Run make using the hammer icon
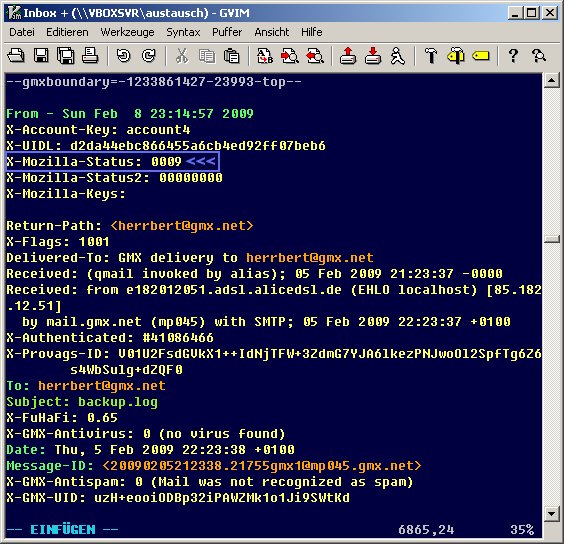This screenshot has height=544, width=564. point(431,56)
